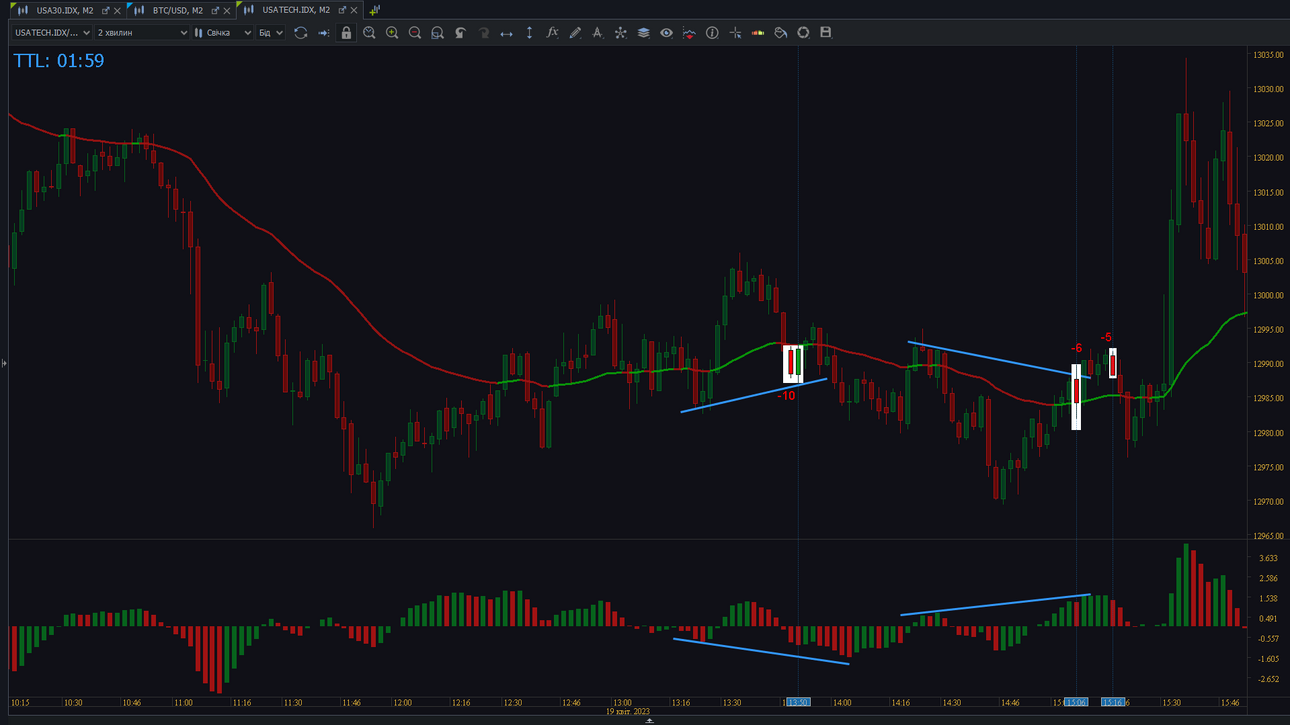Click the 12:00 time axis label
Viewport: 1290px width, 725px height.
point(402,703)
